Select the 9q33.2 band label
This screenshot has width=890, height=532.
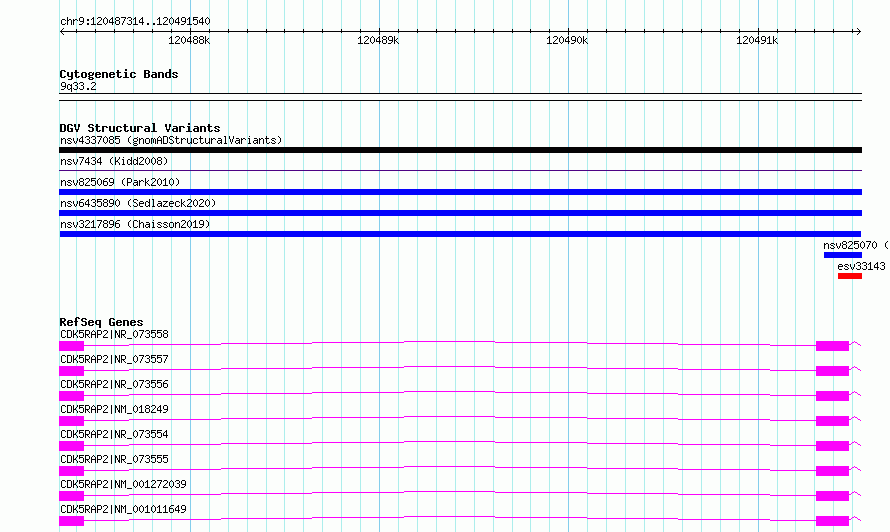click(x=78, y=86)
